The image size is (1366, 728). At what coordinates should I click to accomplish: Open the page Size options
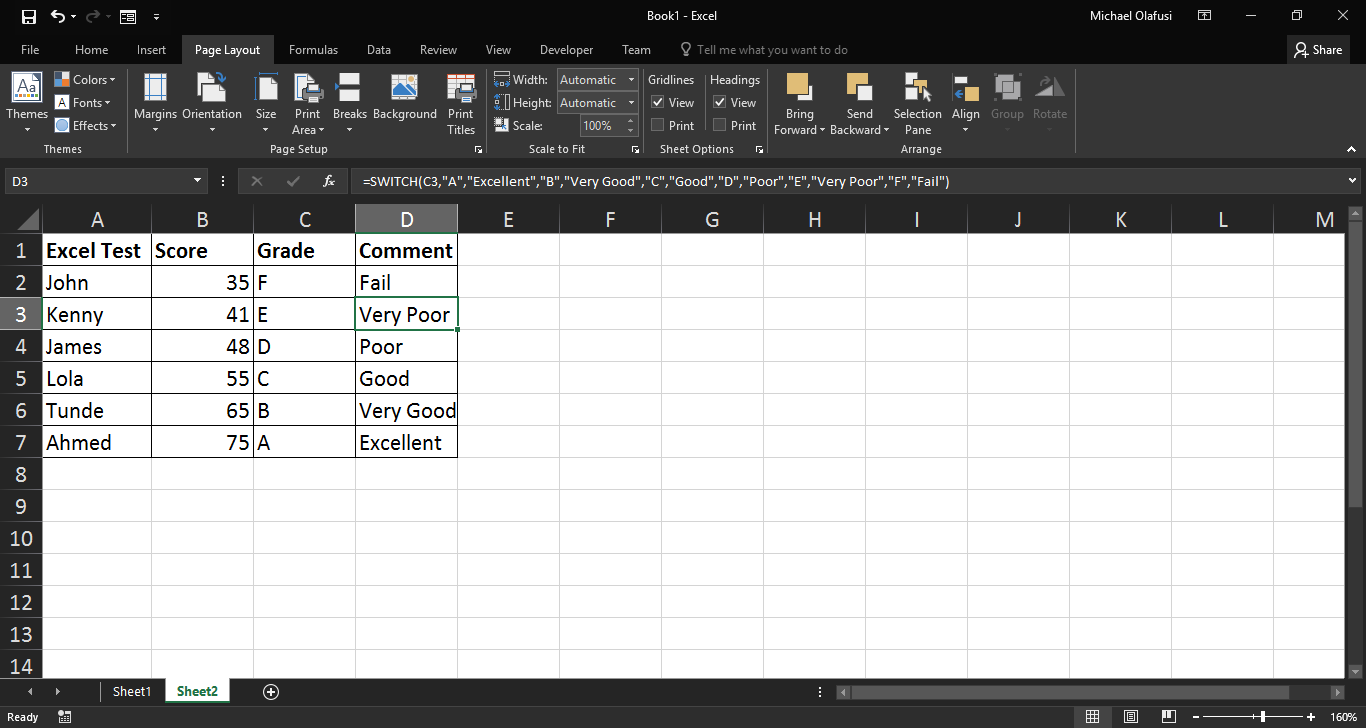coord(266,103)
